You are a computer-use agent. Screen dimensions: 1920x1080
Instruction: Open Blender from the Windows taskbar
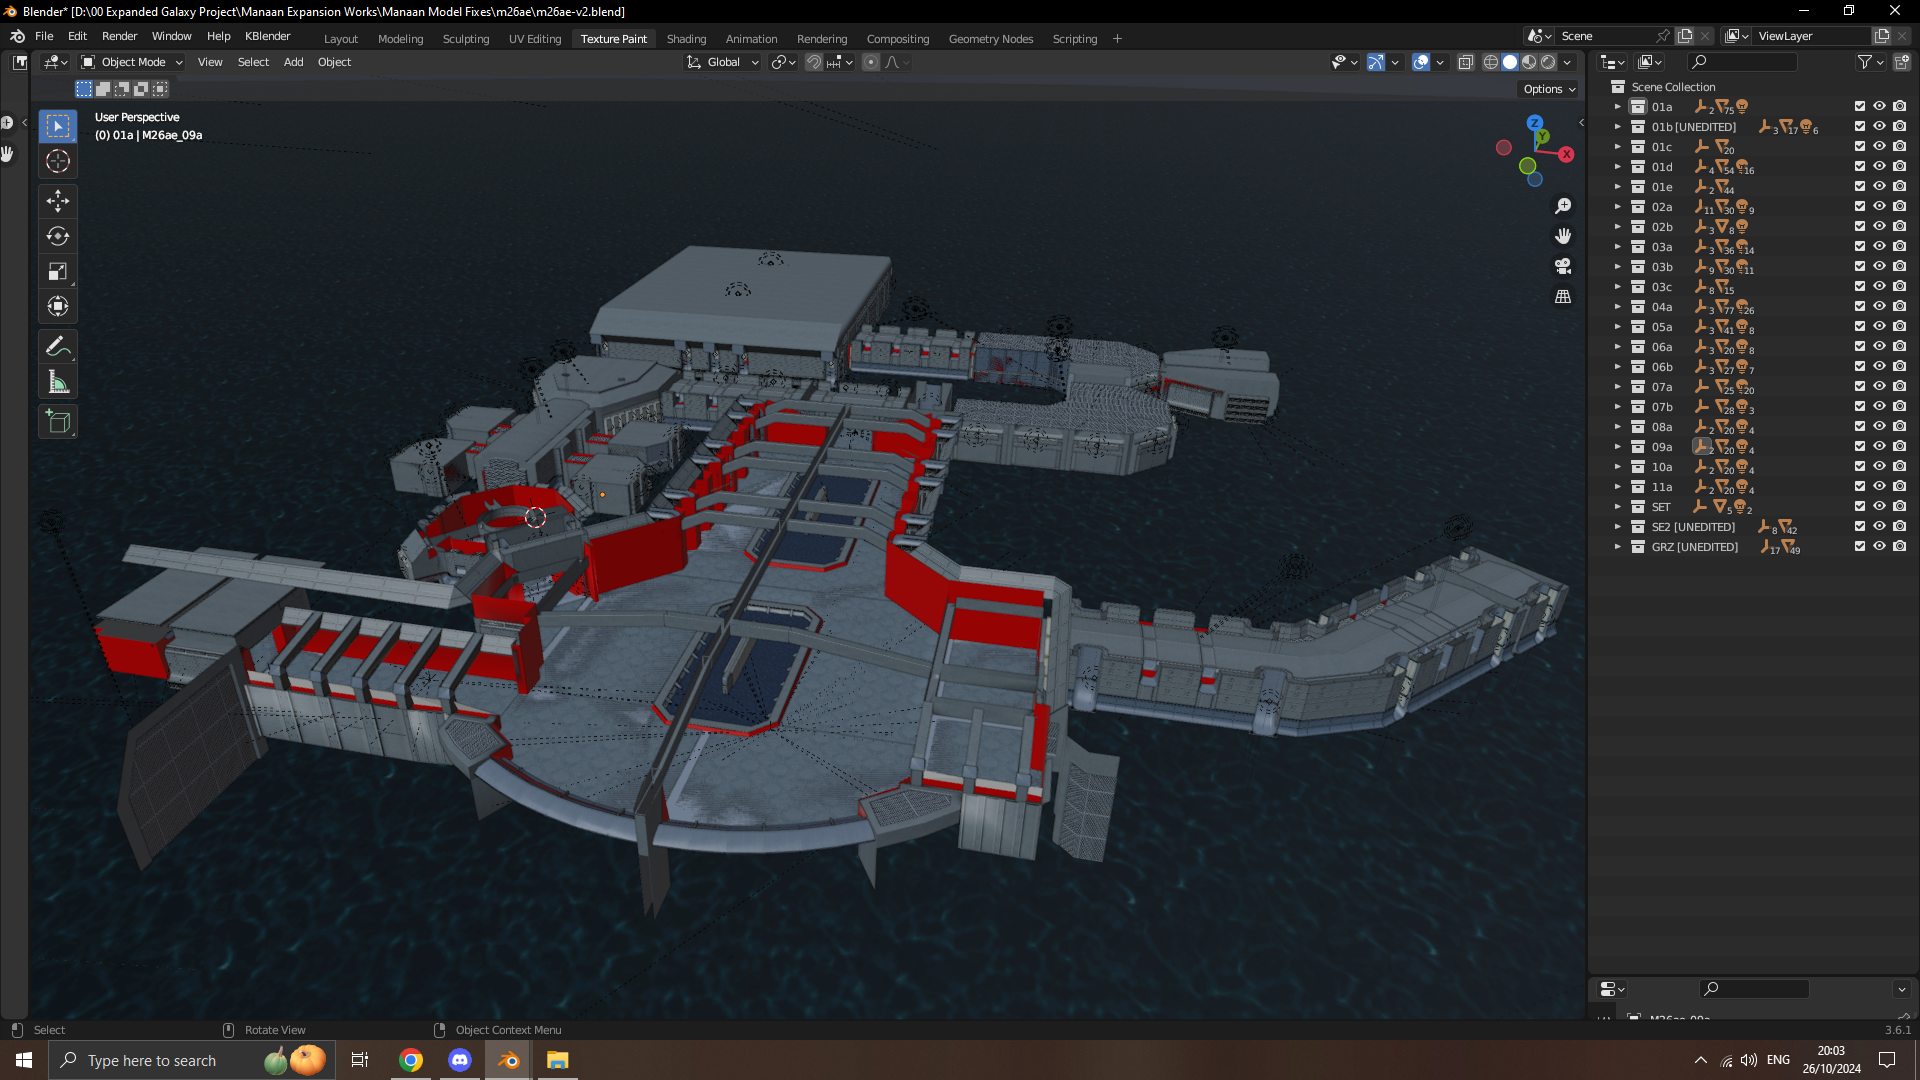click(508, 1060)
